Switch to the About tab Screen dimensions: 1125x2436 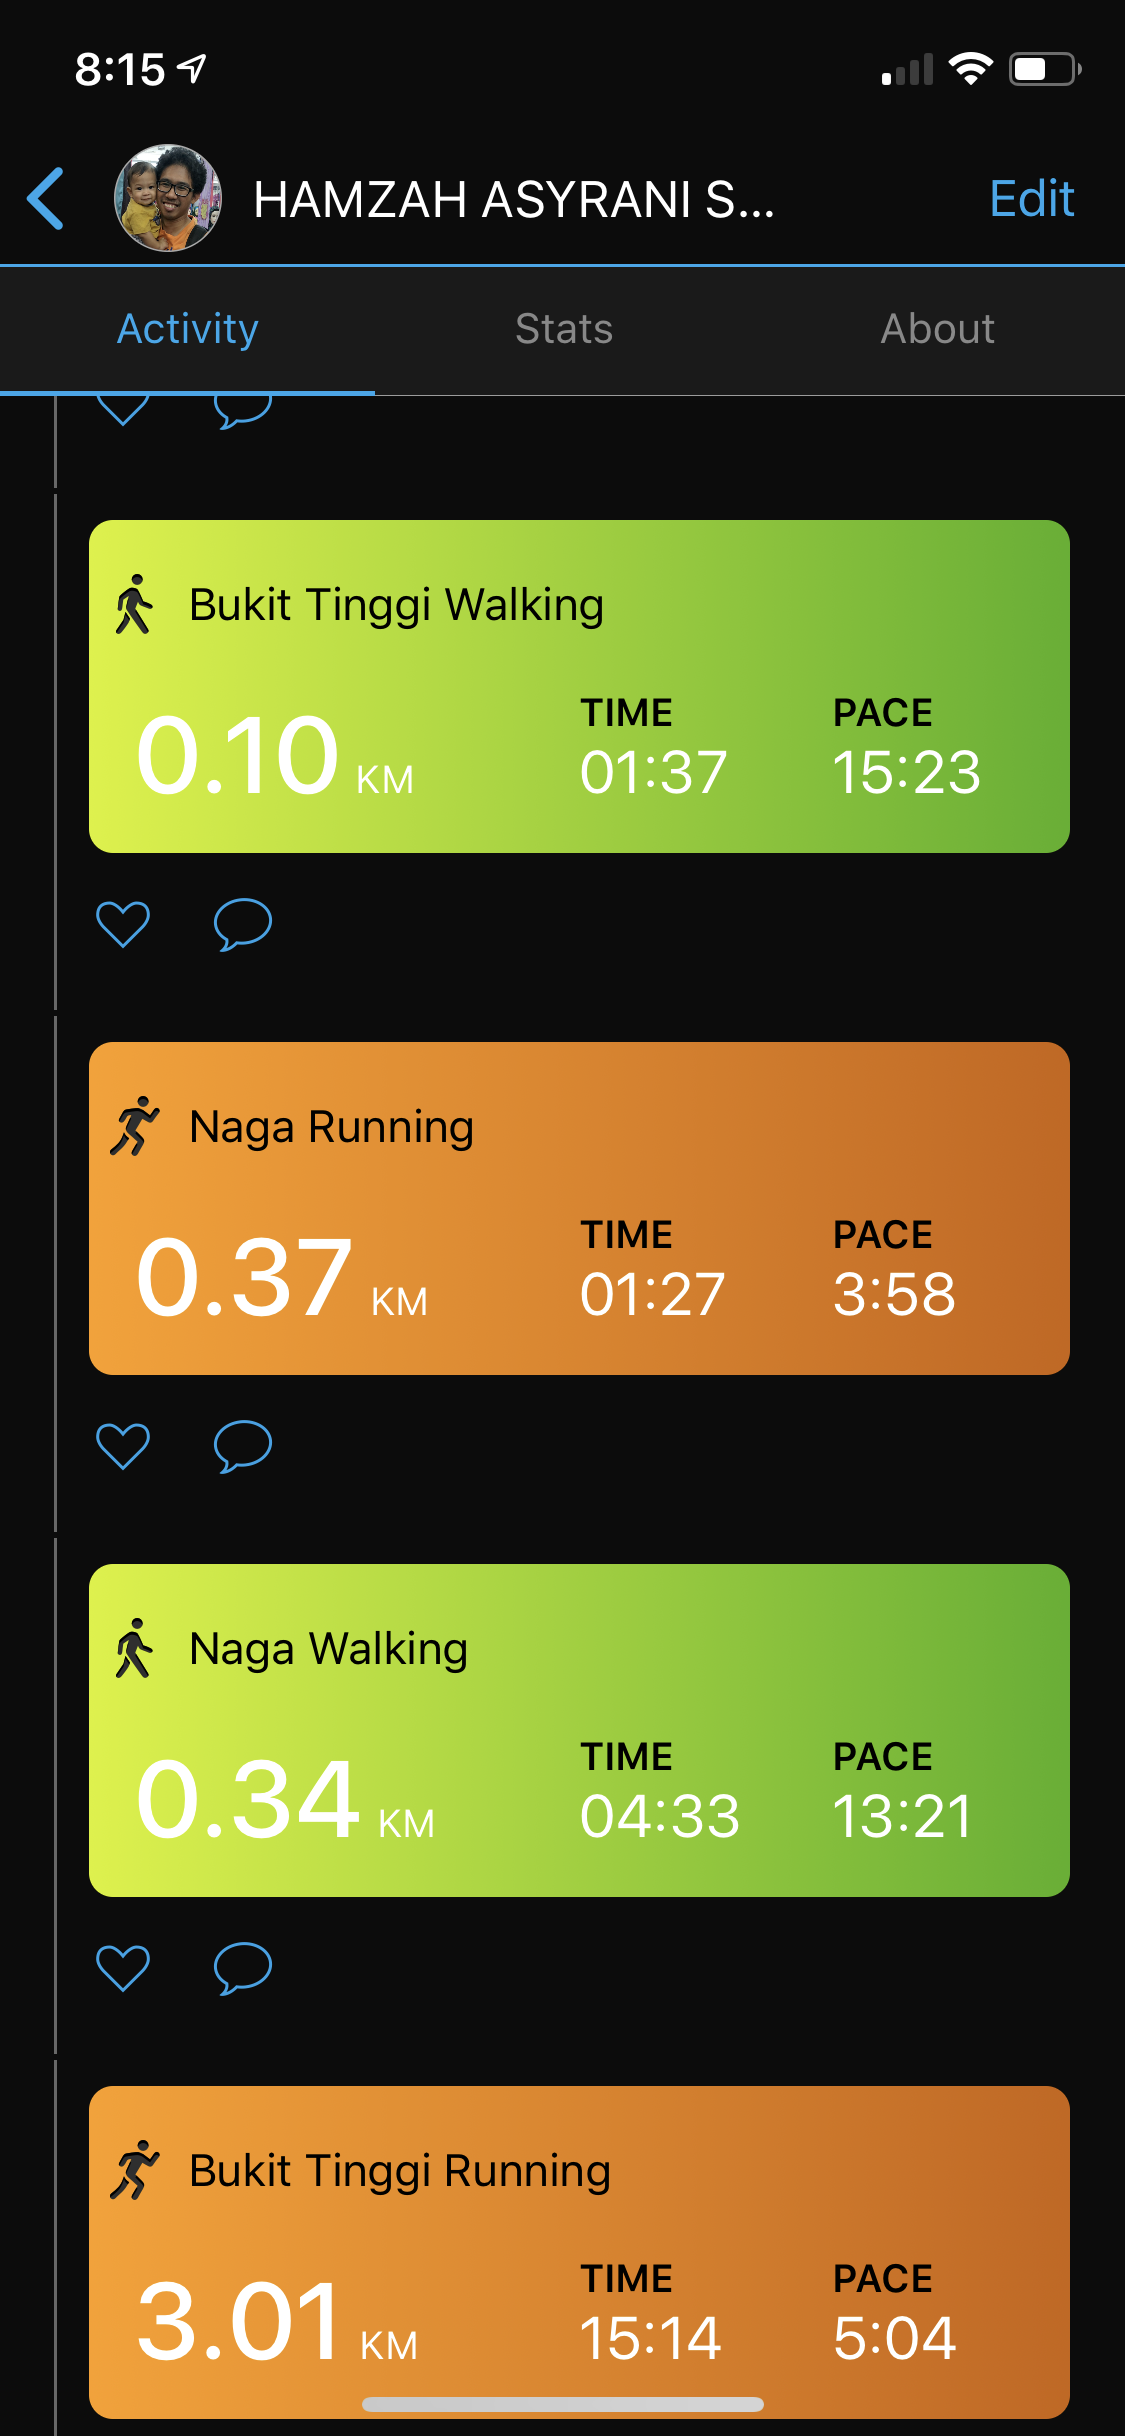click(937, 329)
